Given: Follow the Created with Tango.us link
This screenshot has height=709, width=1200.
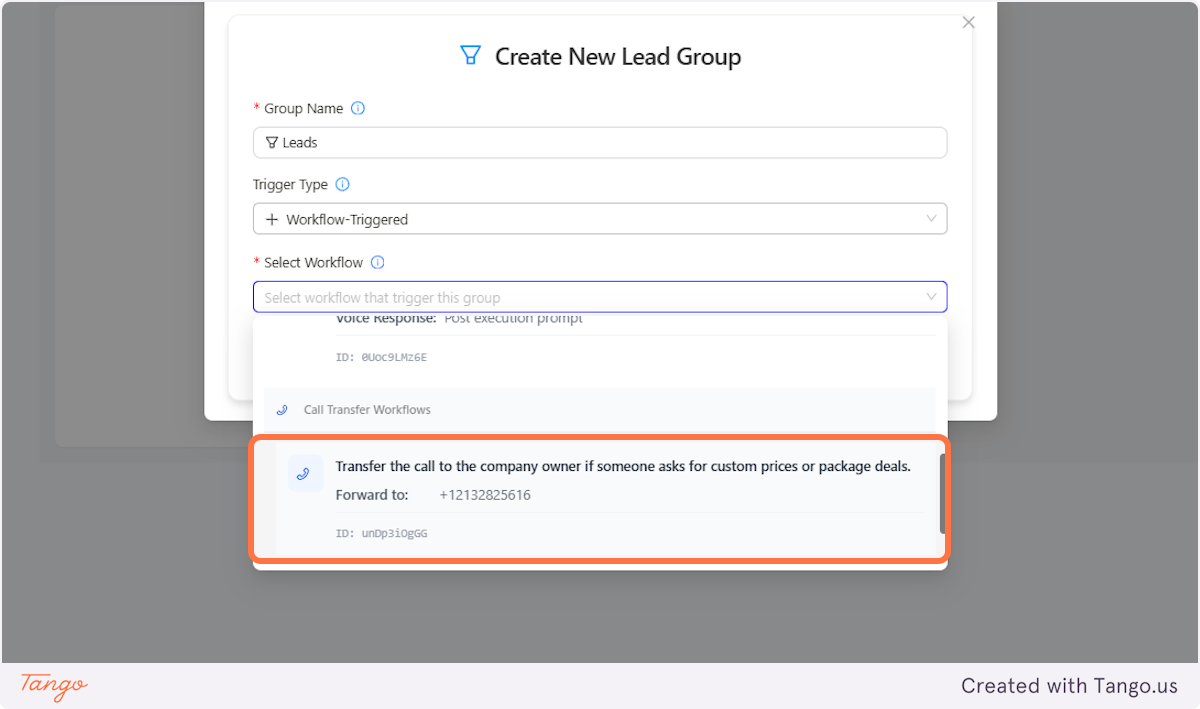Looking at the screenshot, I should (1068, 686).
